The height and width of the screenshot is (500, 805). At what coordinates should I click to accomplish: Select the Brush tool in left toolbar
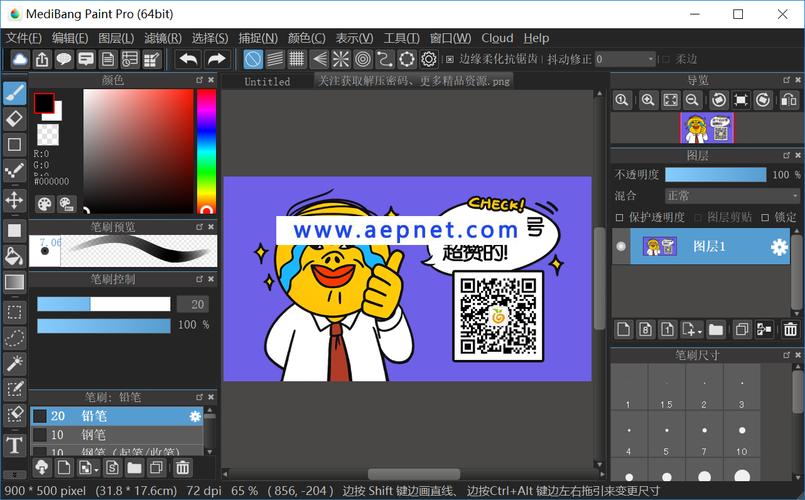click(15, 93)
